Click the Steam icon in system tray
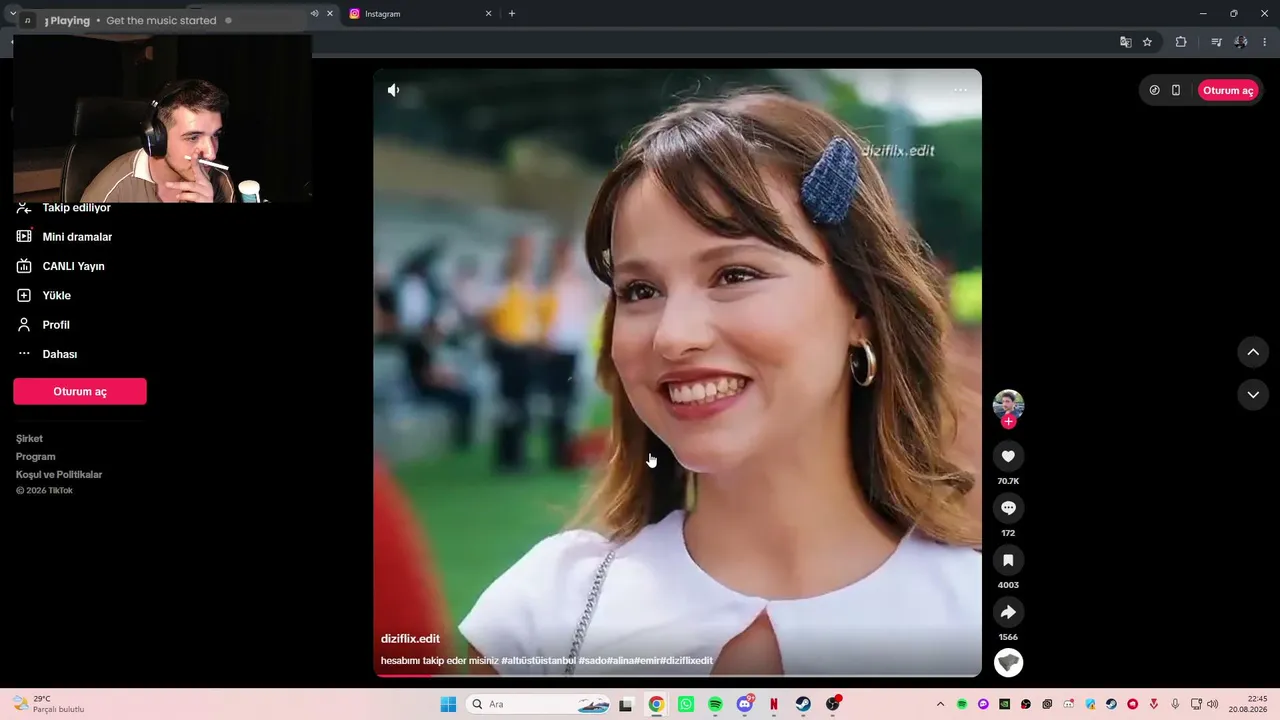Screen dimensions: 1280x720 coord(1111,704)
